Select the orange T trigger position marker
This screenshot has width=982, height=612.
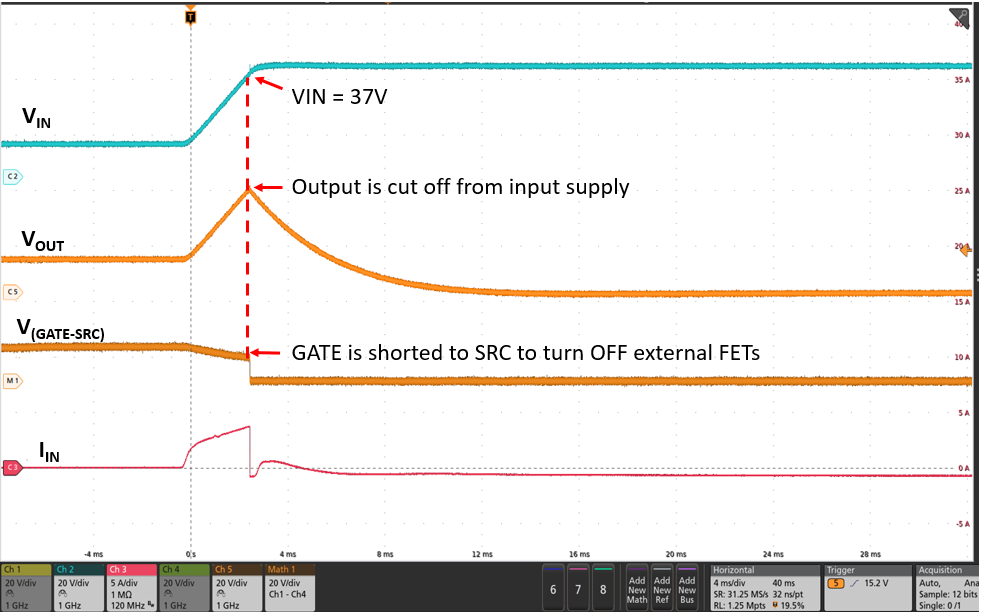(188, 17)
